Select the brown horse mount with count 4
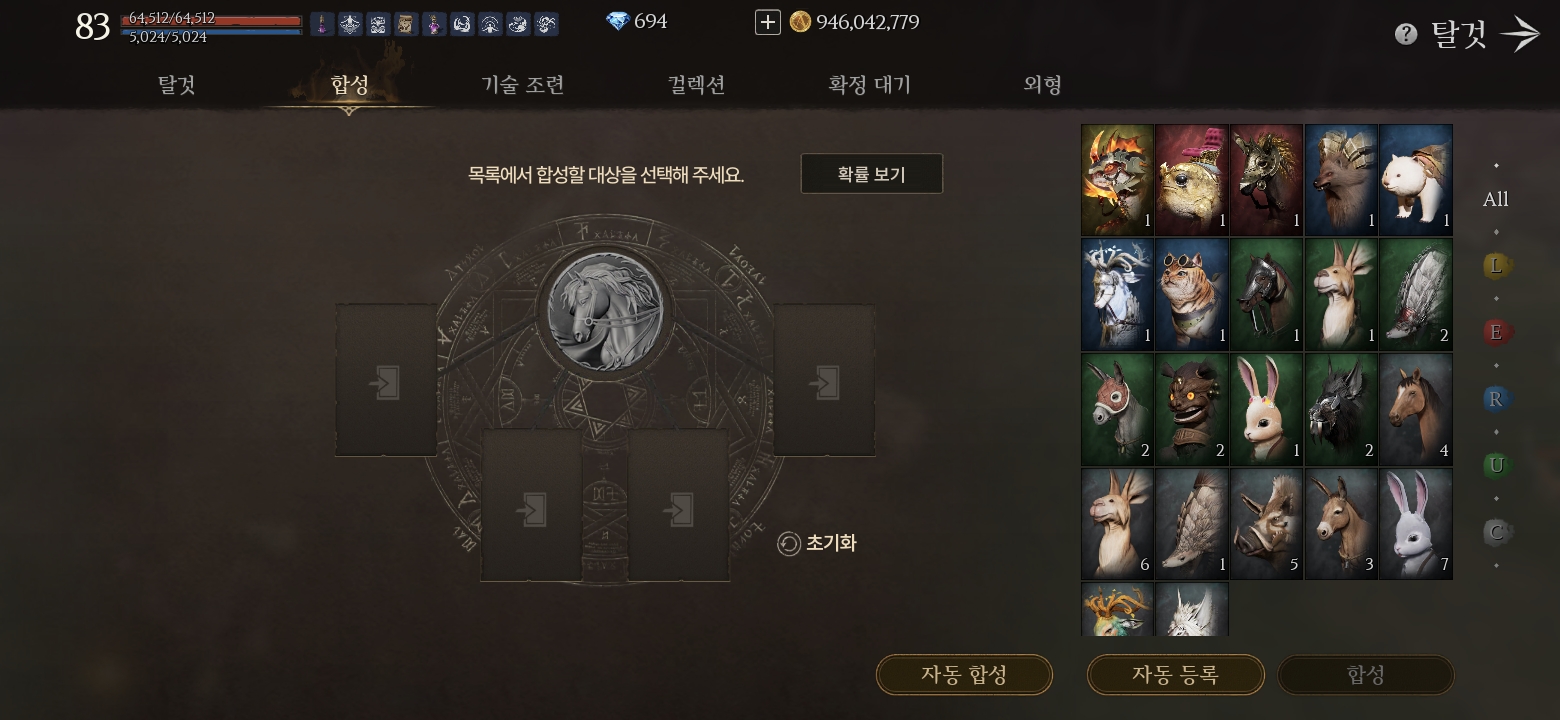The height and width of the screenshot is (720, 1560). click(x=1416, y=410)
